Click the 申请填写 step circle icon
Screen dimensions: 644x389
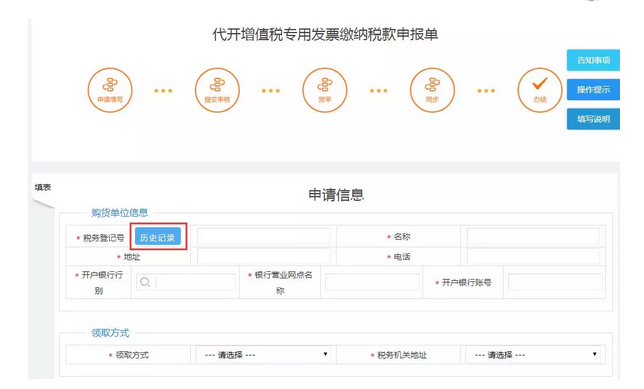pyautogui.click(x=110, y=90)
